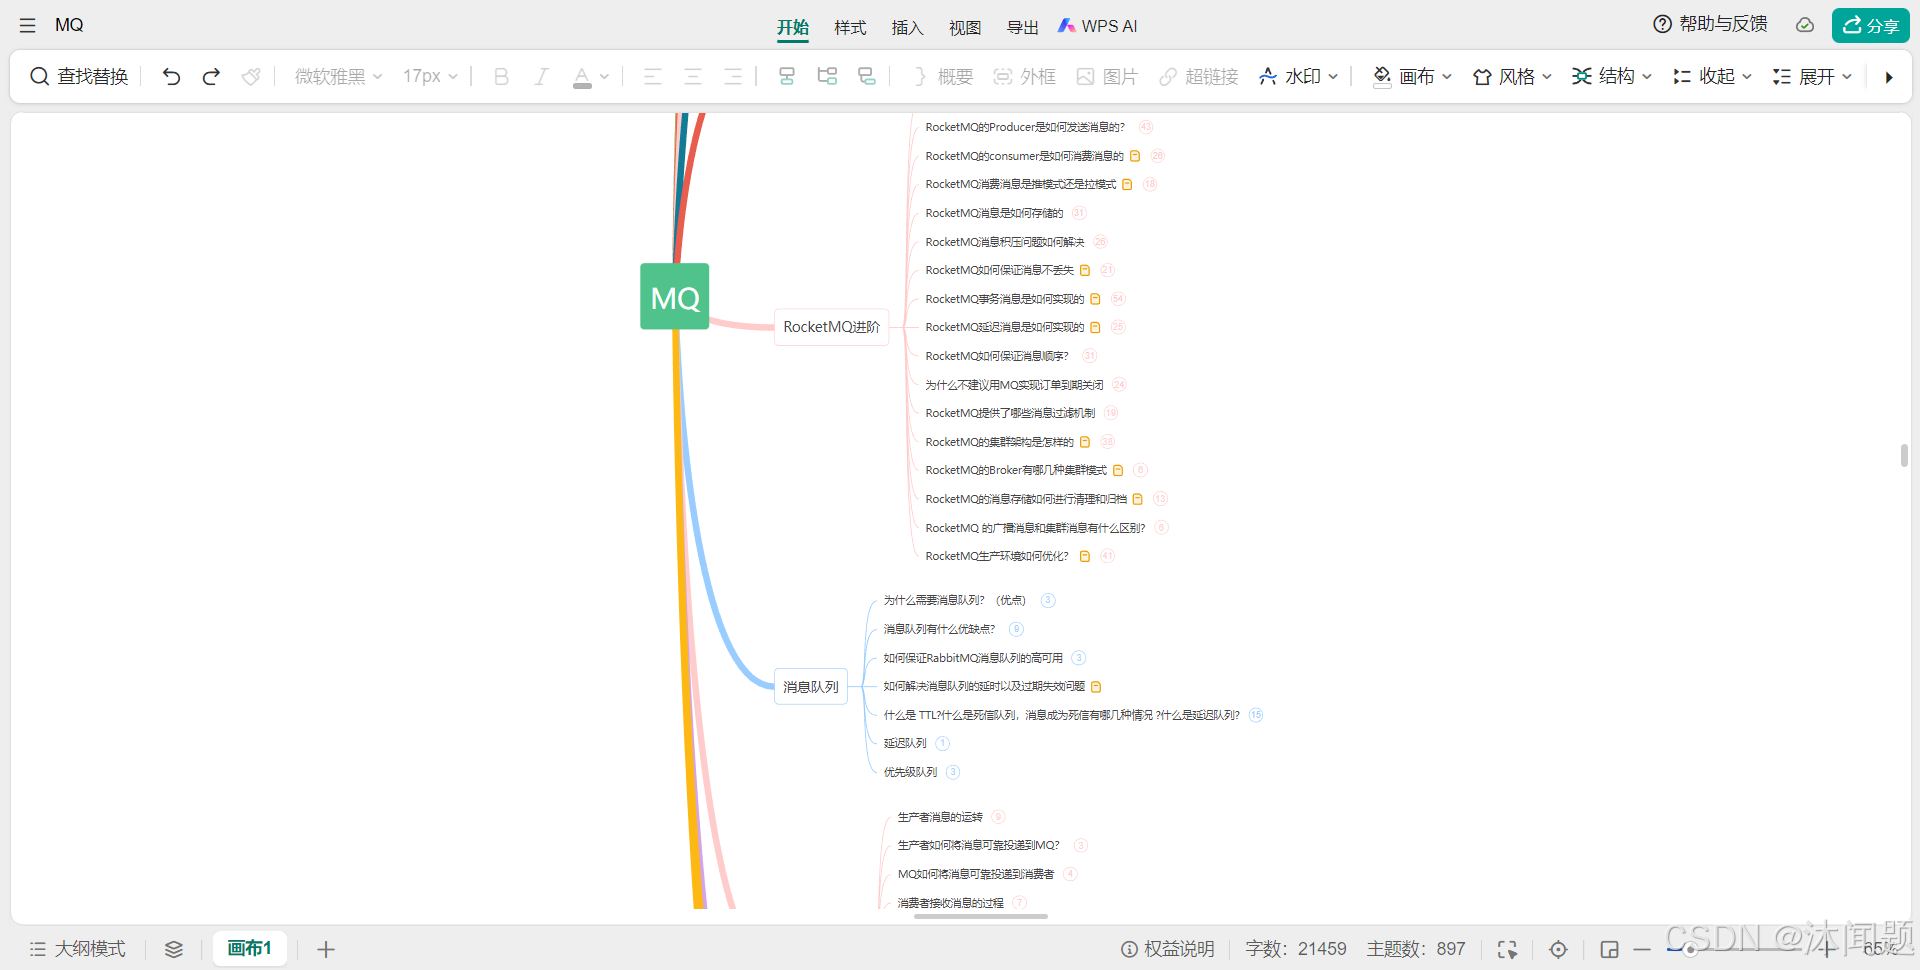Show more toolbar items arrow
1920x970 pixels.
pyautogui.click(x=1888, y=77)
